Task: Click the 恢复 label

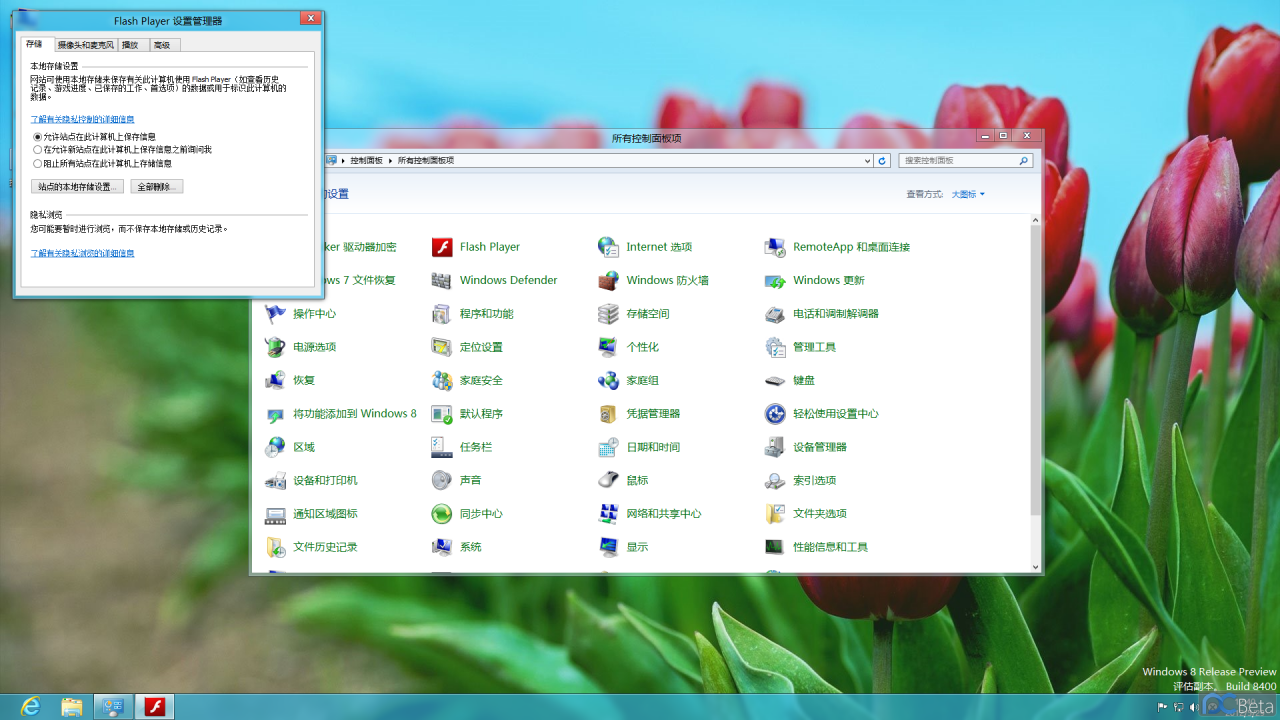Action: pos(304,380)
